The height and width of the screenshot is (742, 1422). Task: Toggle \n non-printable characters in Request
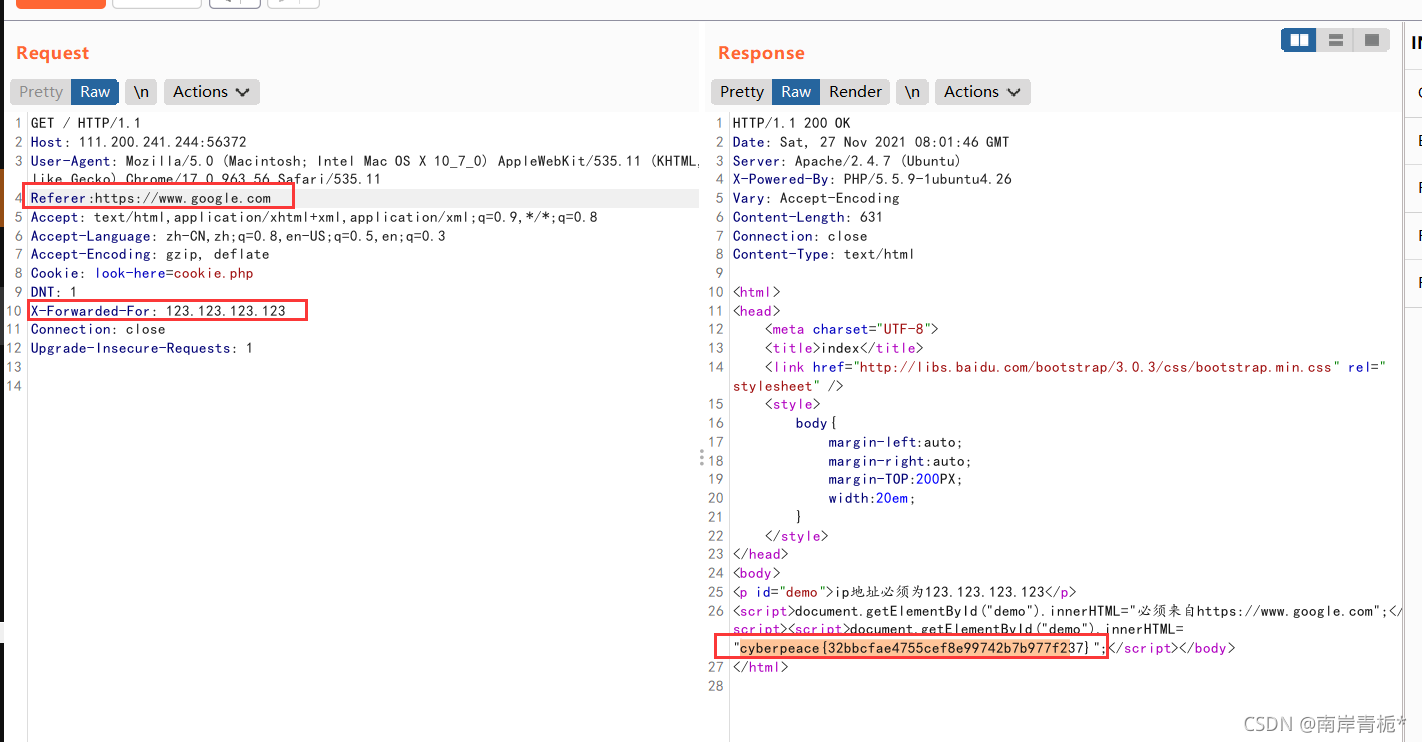(x=142, y=92)
